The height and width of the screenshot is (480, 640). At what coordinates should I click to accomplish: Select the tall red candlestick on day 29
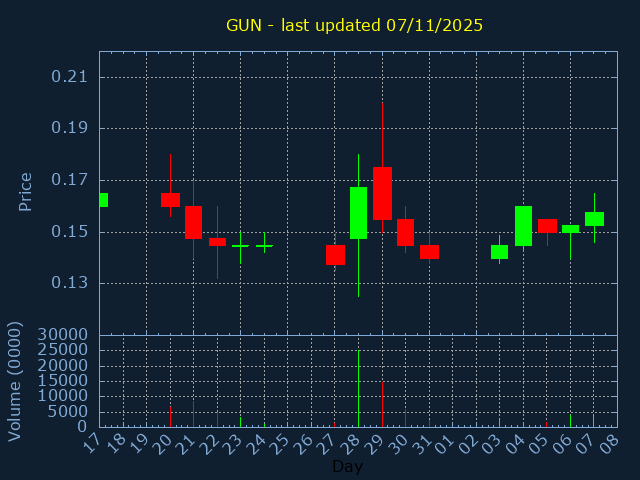[382, 193]
